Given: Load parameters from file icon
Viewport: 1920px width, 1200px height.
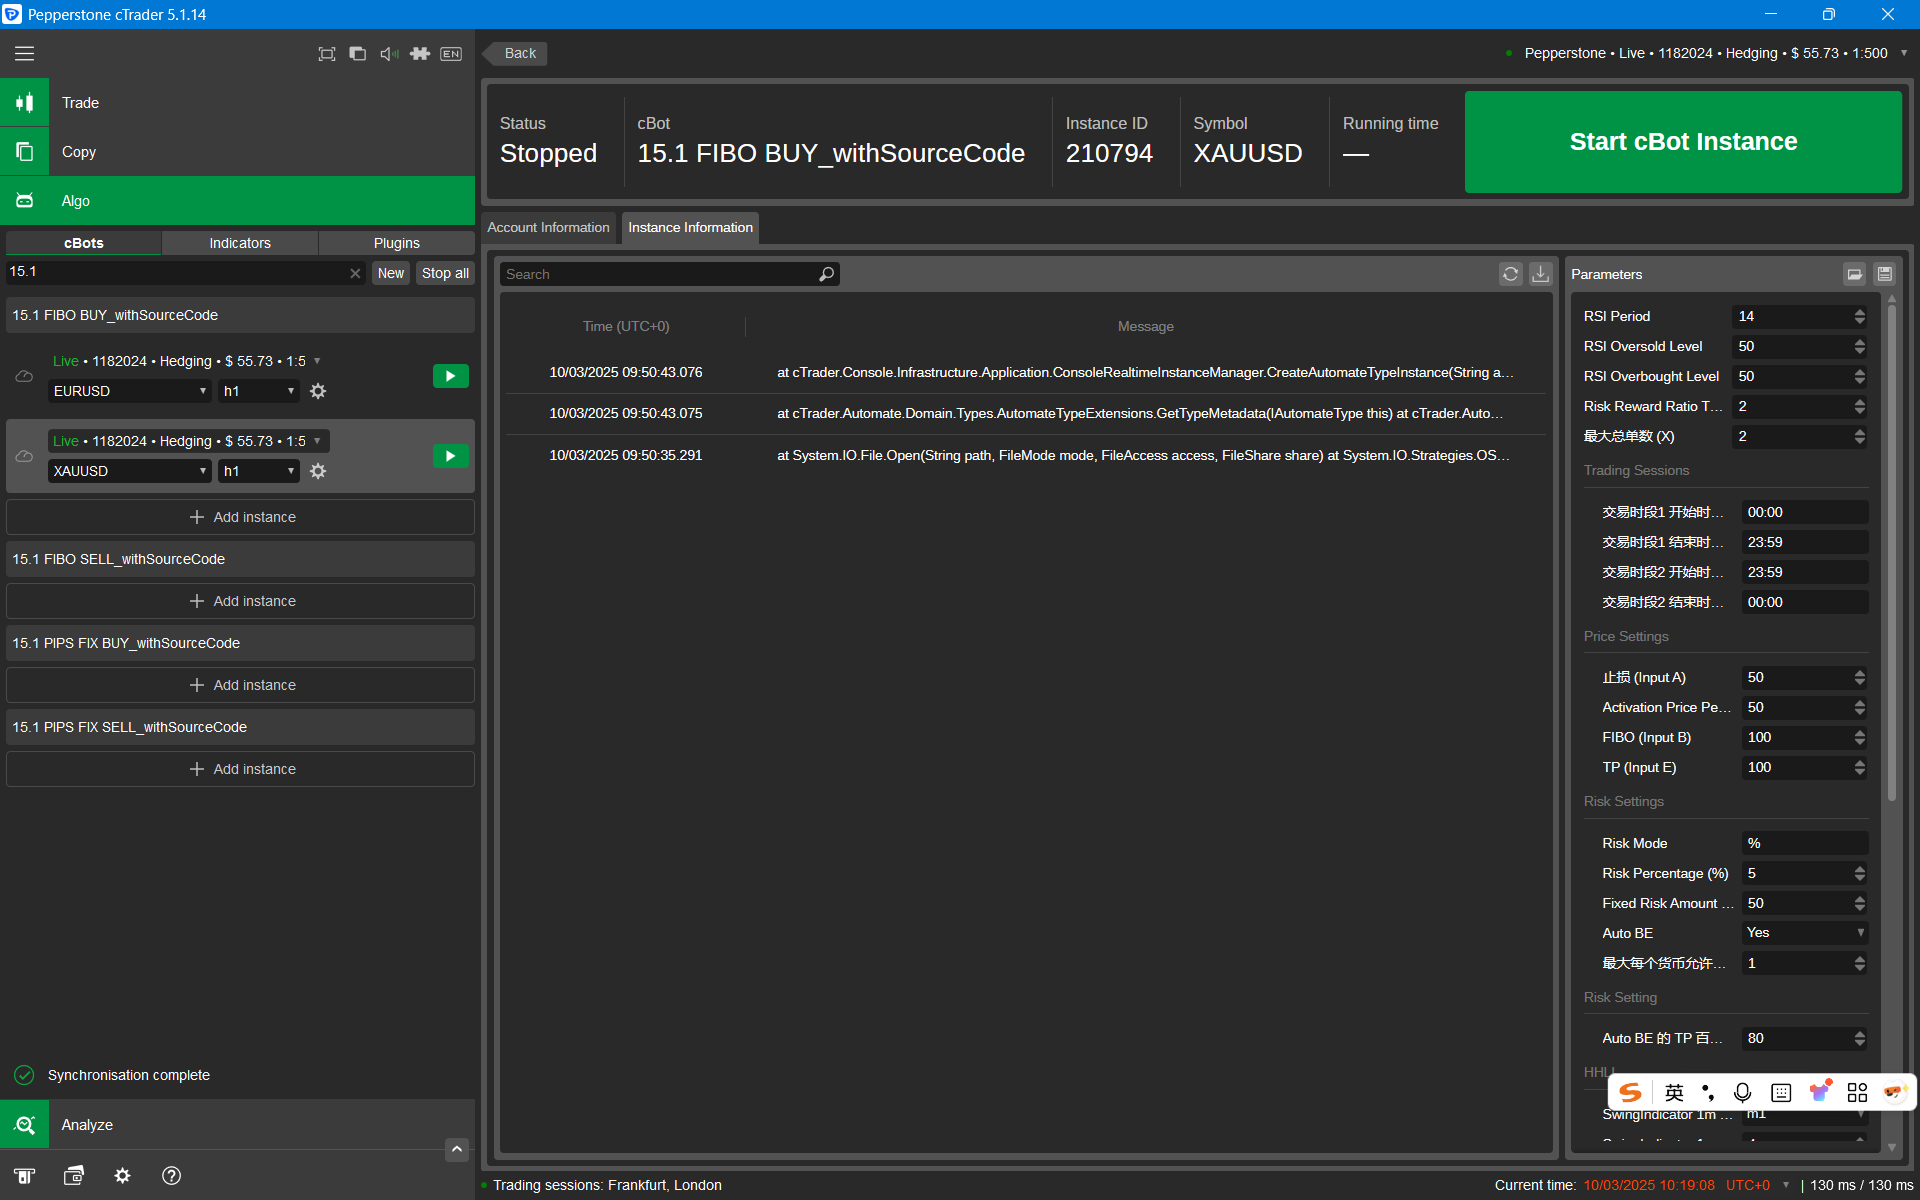Looking at the screenshot, I should click(x=1855, y=274).
